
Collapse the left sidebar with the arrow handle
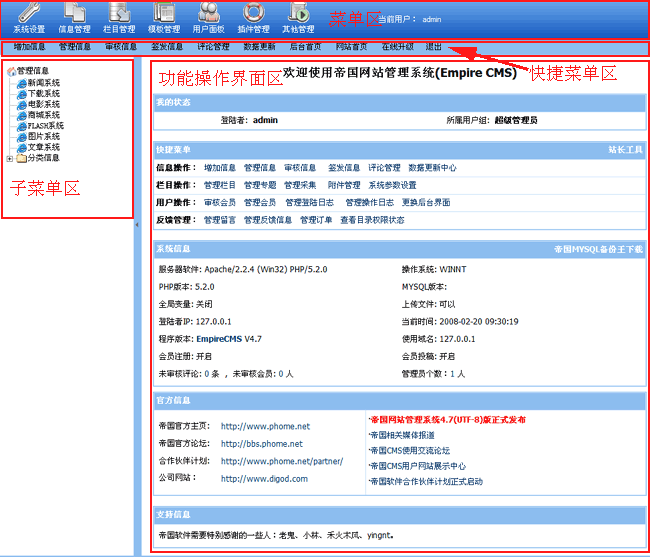[x=137, y=225]
